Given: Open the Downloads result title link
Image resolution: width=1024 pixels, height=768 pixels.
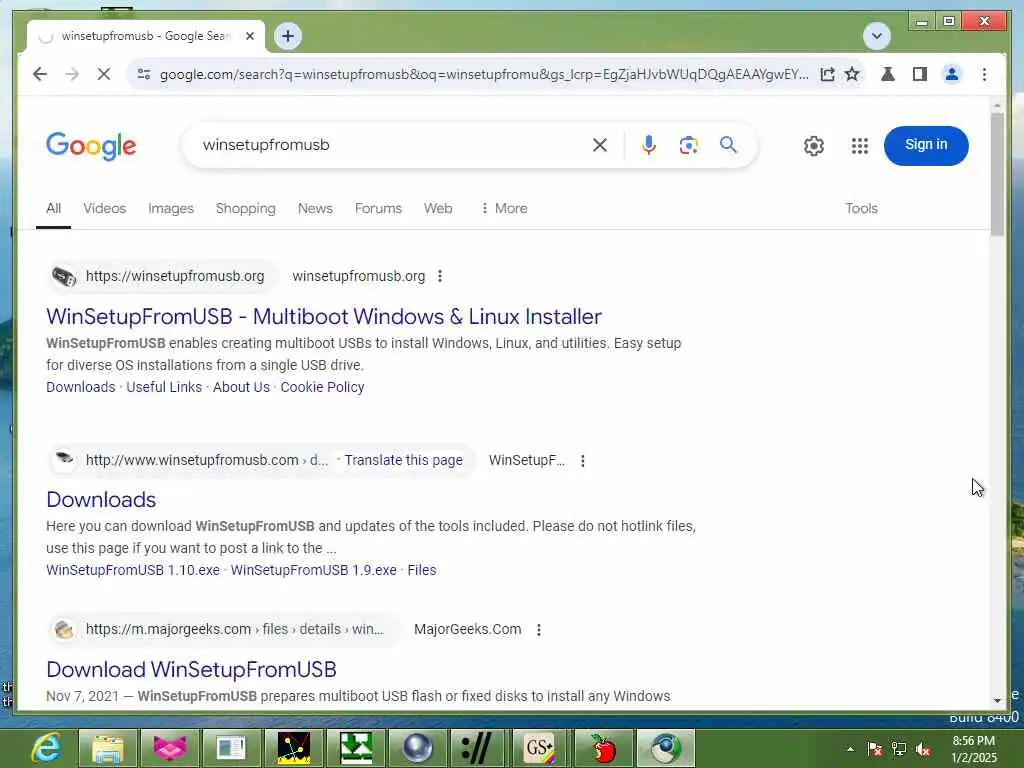Looking at the screenshot, I should tap(101, 500).
